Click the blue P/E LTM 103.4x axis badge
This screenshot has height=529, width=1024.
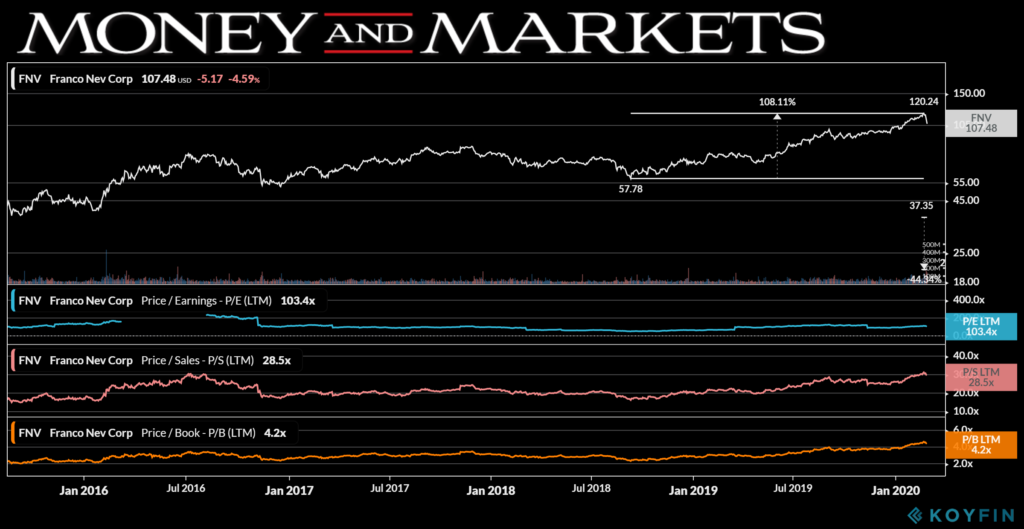pos(982,327)
